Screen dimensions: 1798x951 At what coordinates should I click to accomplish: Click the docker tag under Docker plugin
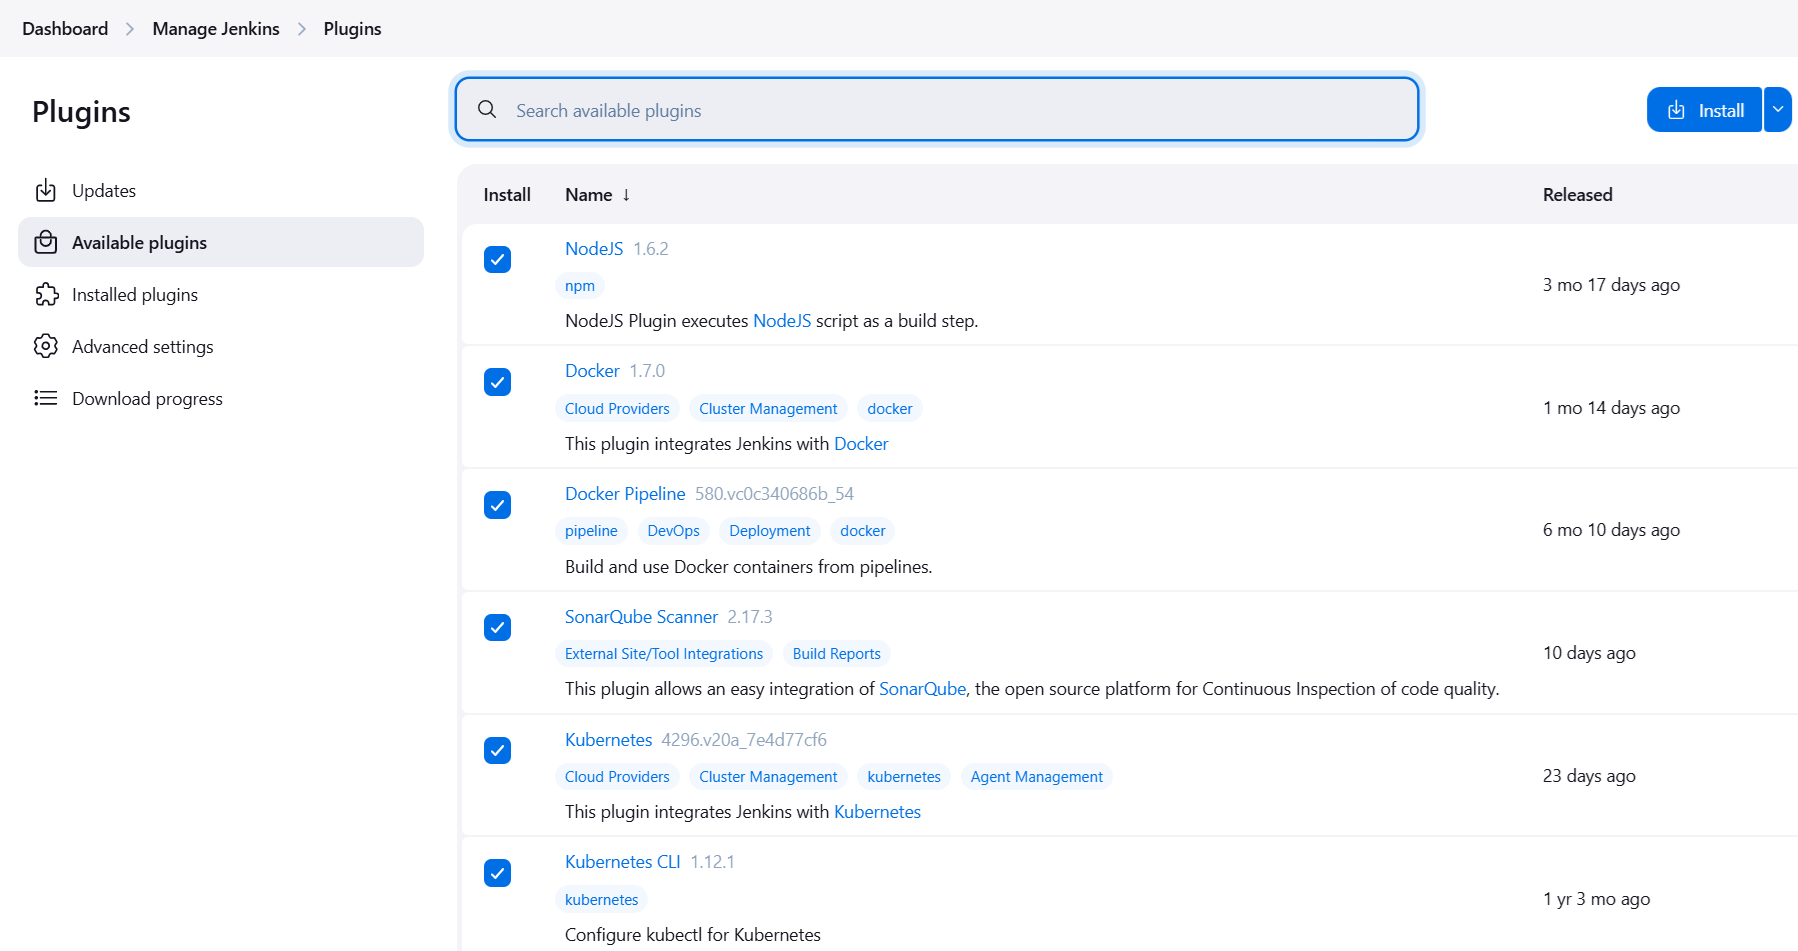tap(890, 409)
